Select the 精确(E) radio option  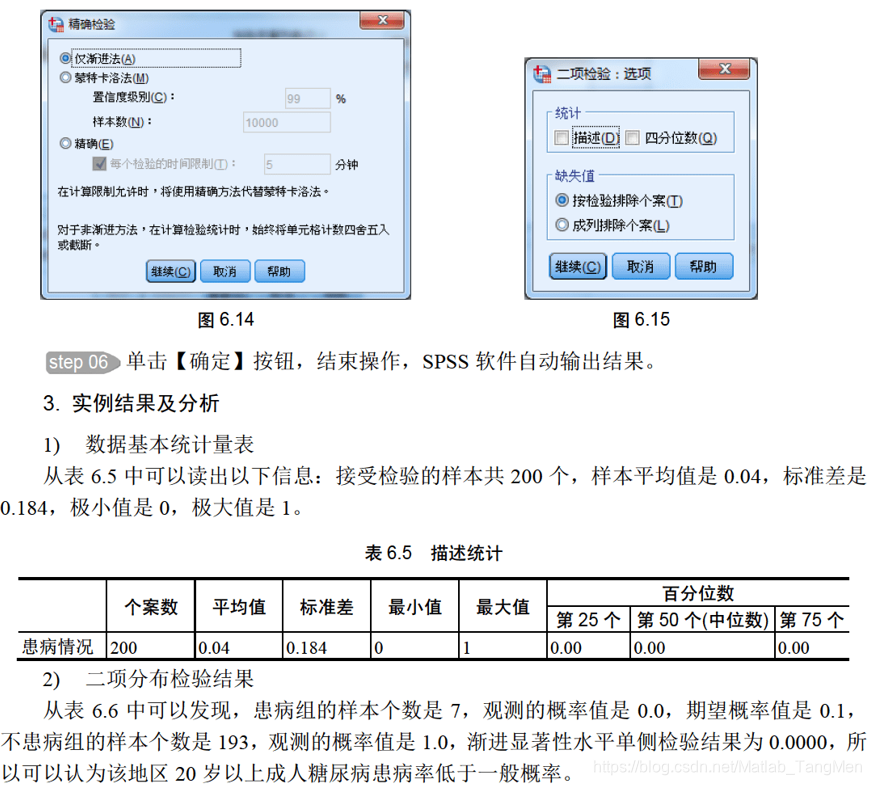[66, 144]
